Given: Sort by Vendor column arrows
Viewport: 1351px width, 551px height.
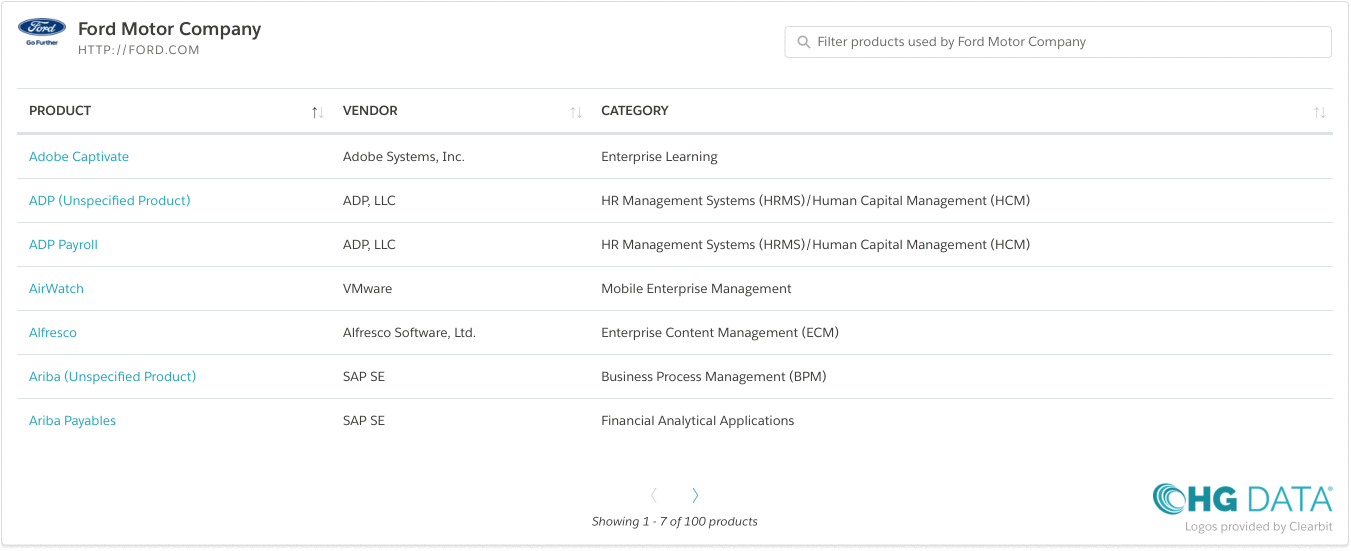Looking at the screenshot, I should click(576, 112).
